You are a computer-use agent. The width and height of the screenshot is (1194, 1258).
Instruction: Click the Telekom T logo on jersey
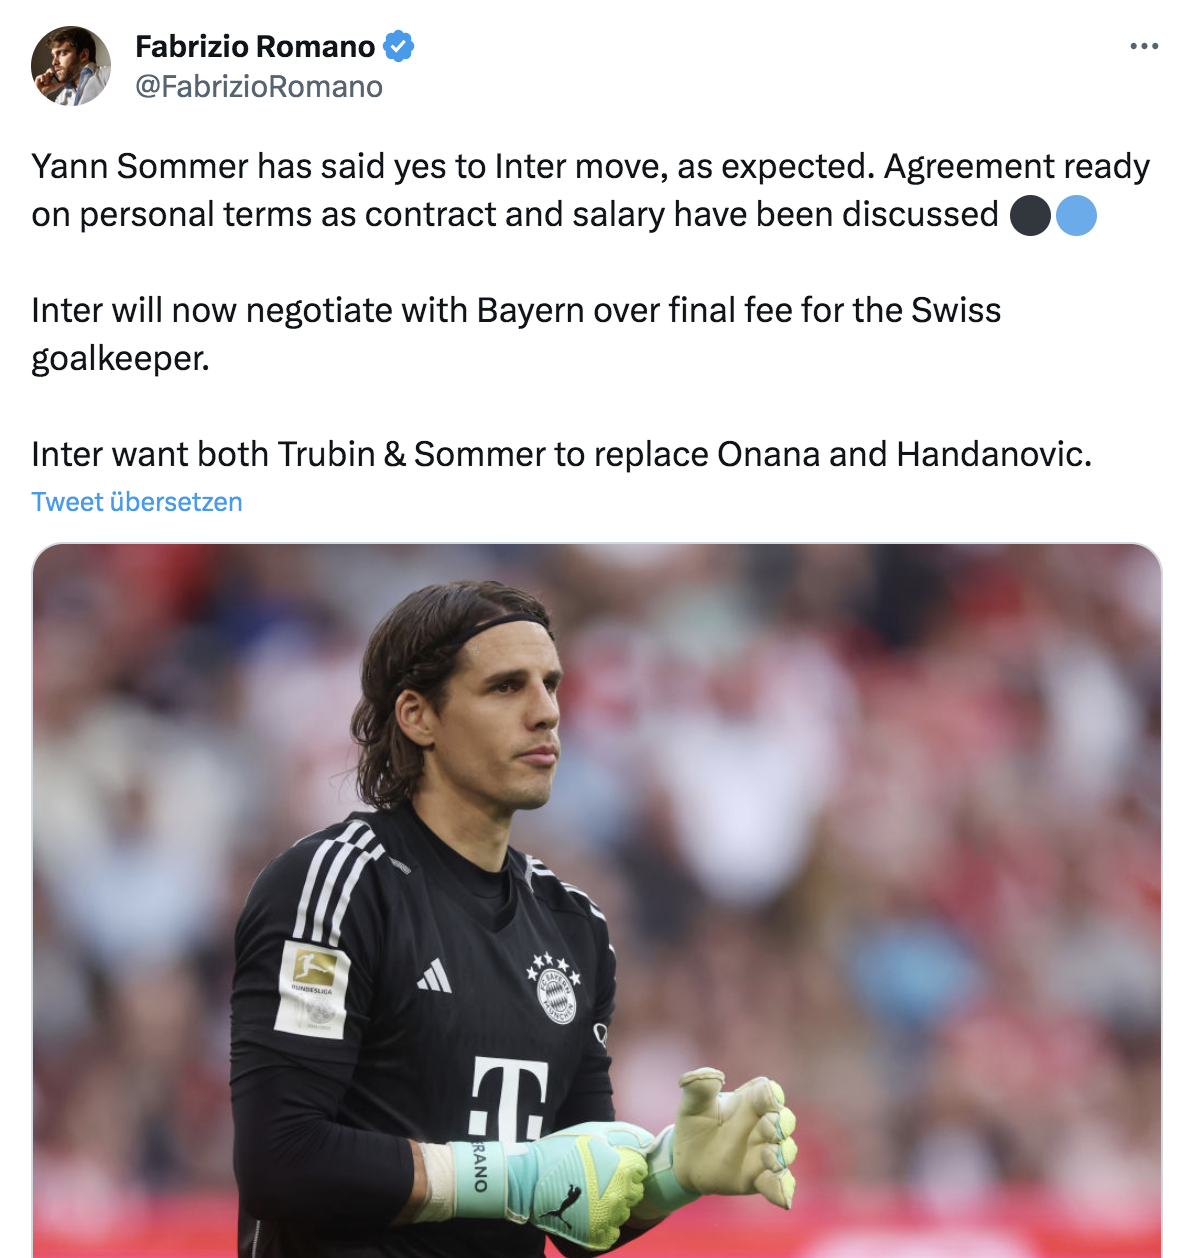click(x=510, y=1098)
